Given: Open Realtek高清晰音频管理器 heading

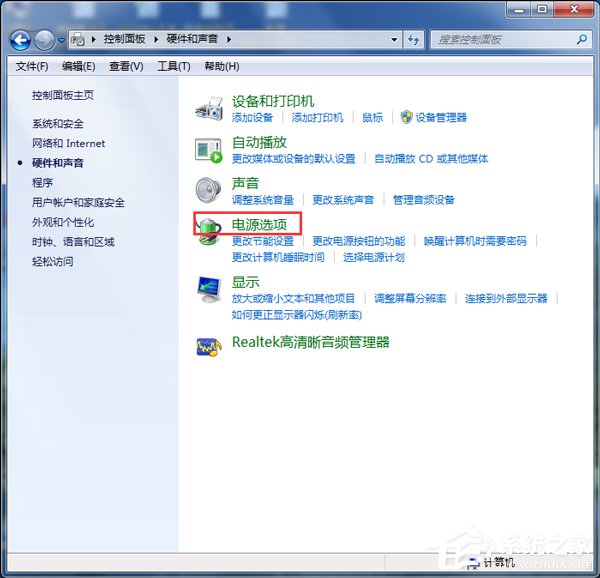Looking at the screenshot, I should [x=311, y=342].
